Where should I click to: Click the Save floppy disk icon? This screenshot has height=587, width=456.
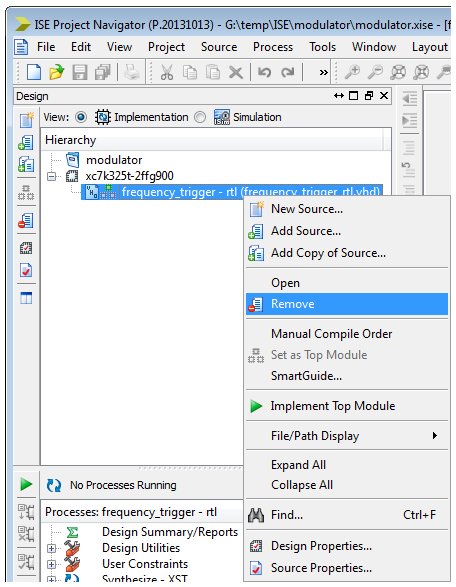coord(79,72)
